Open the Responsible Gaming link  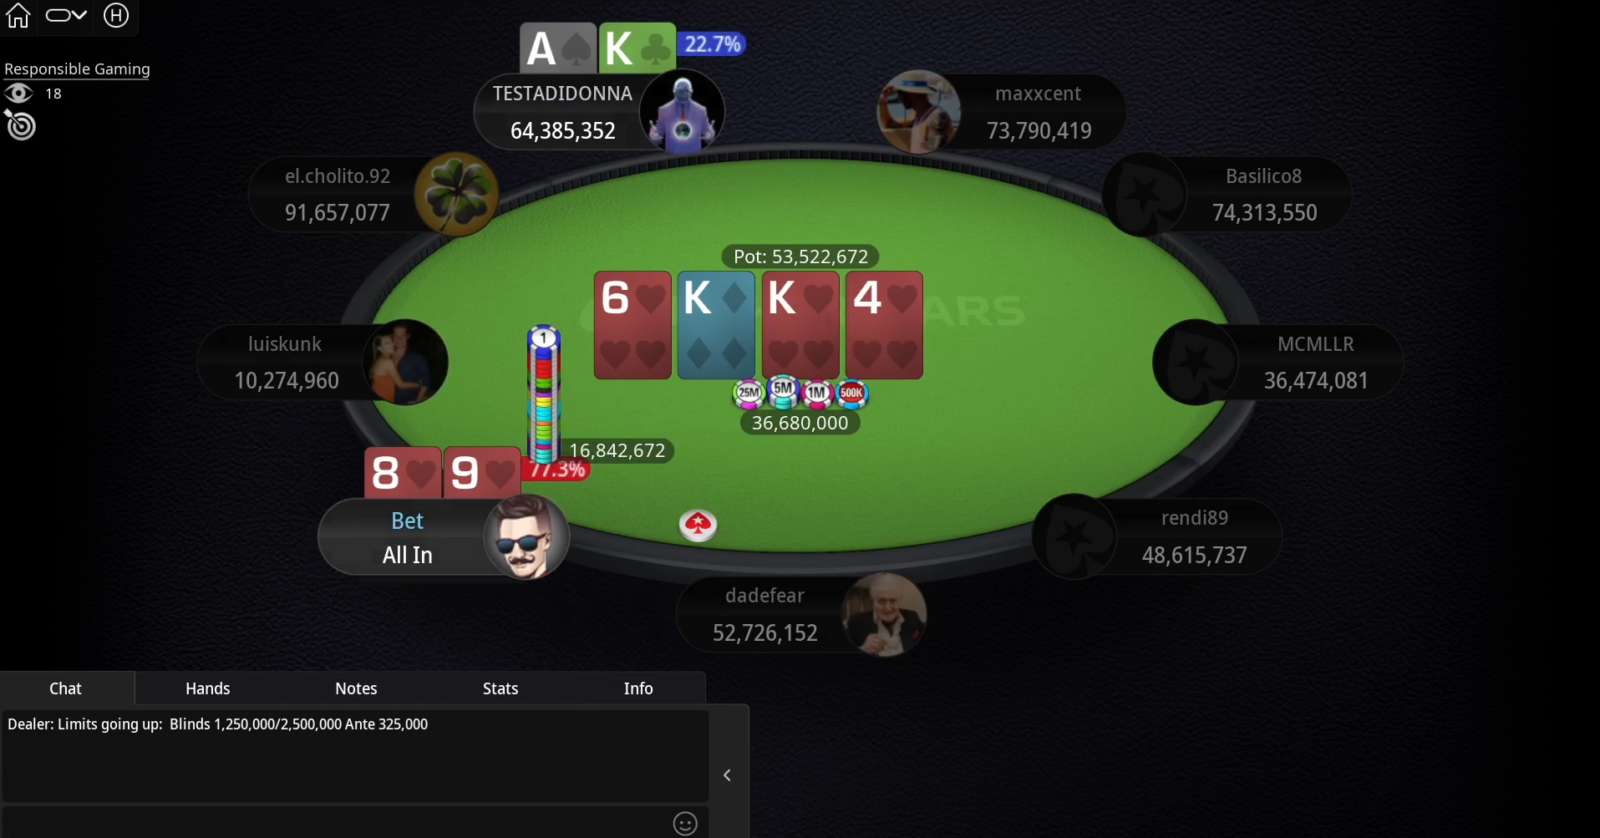pos(77,69)
